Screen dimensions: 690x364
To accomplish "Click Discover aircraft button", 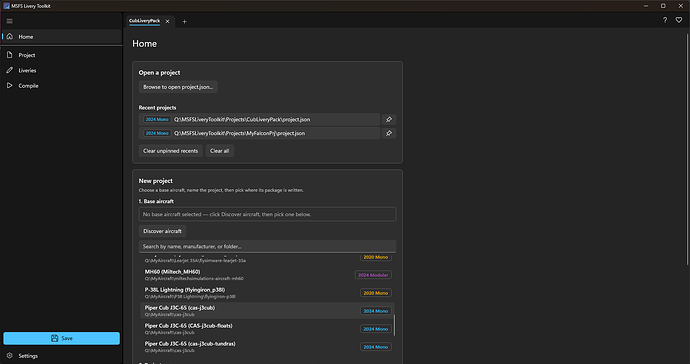I will (162, 231).
